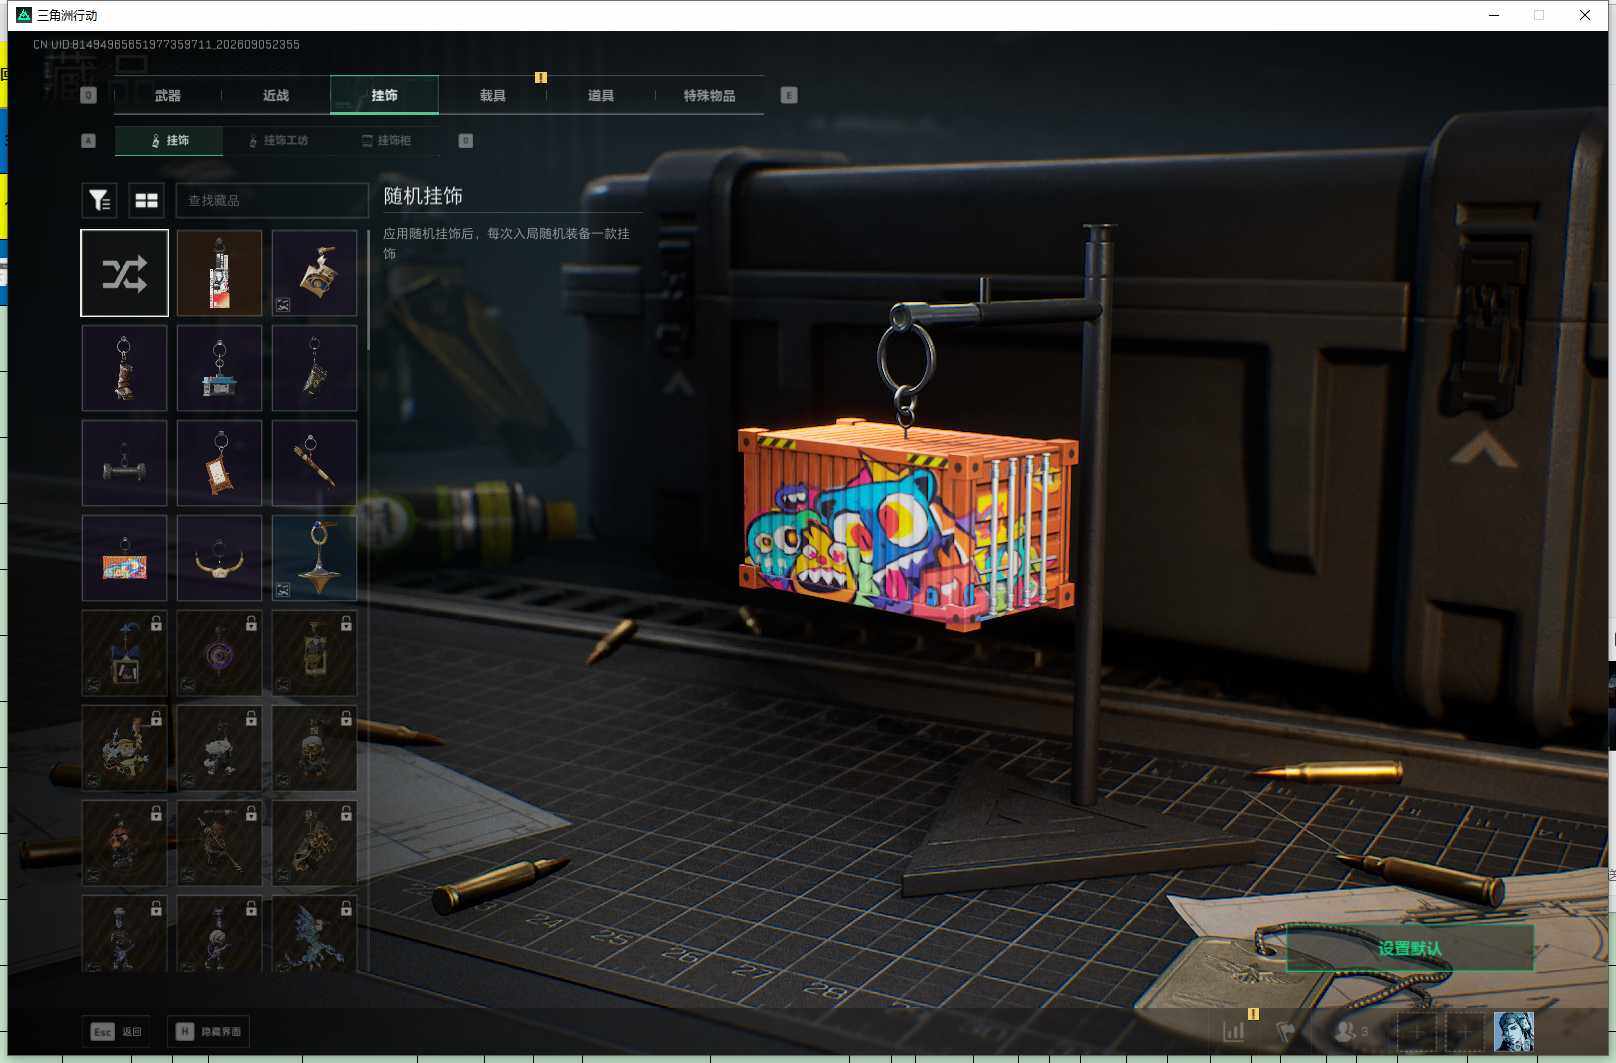Open the 挂饰工坊 workshop sub-tab

279,141
